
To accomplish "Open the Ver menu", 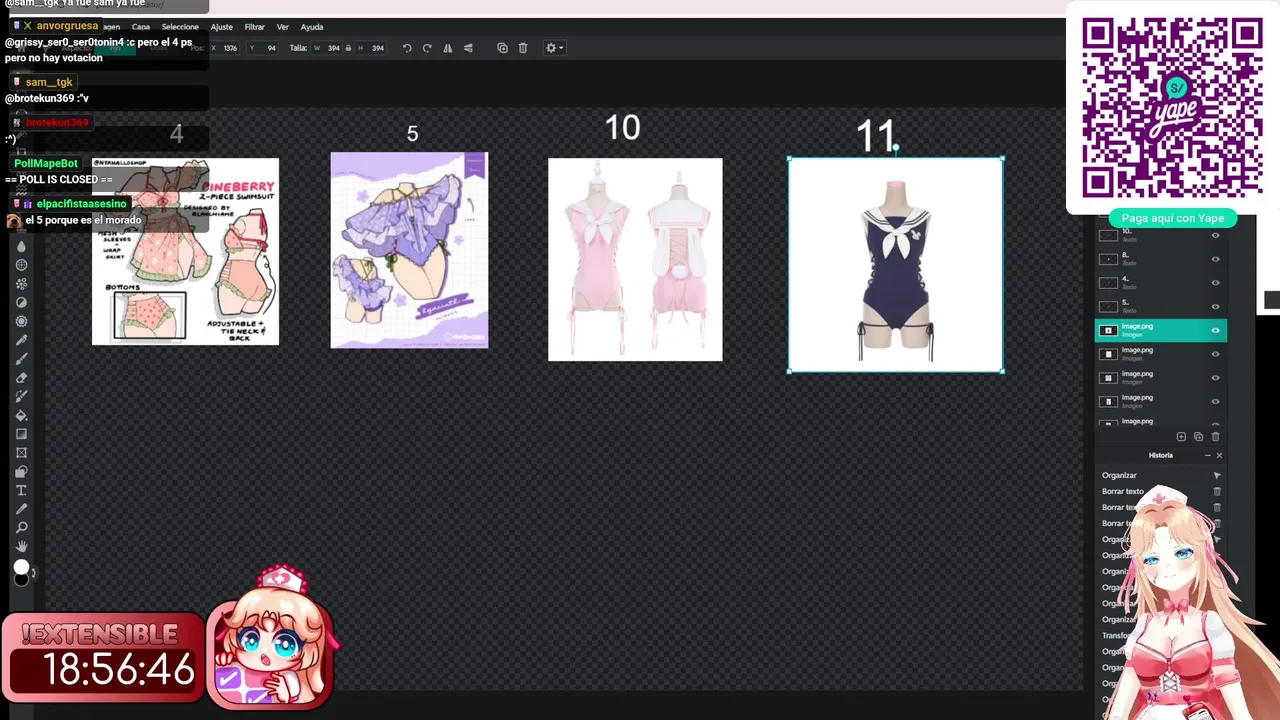I will click(x=283, y=27).
